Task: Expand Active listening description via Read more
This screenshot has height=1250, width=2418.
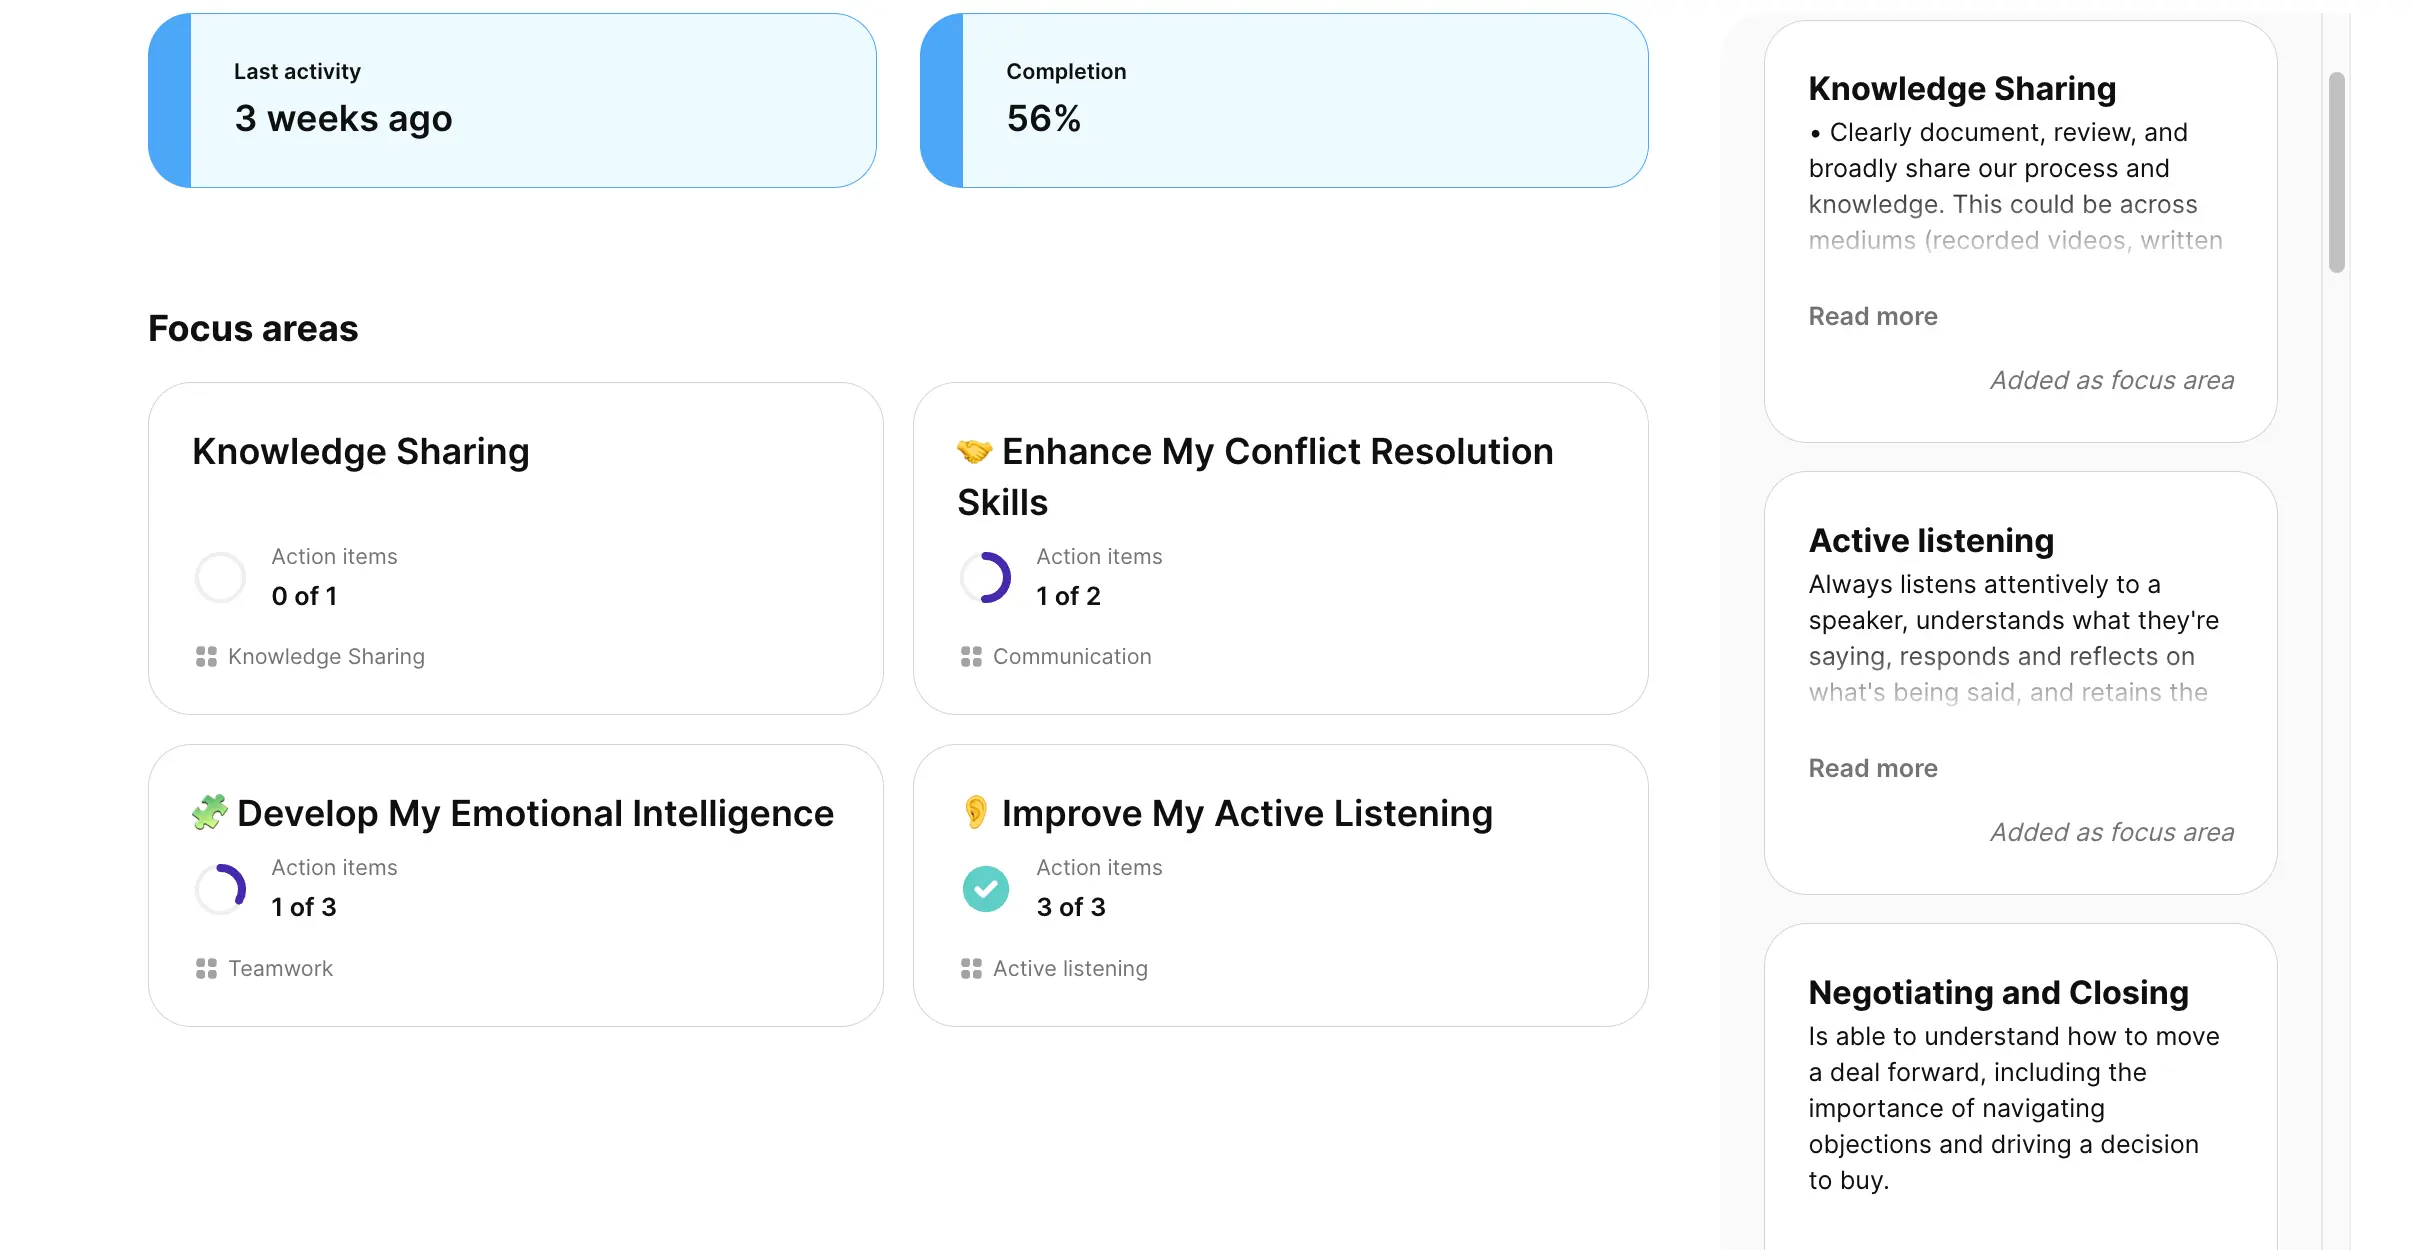Action: (1872, 768)
